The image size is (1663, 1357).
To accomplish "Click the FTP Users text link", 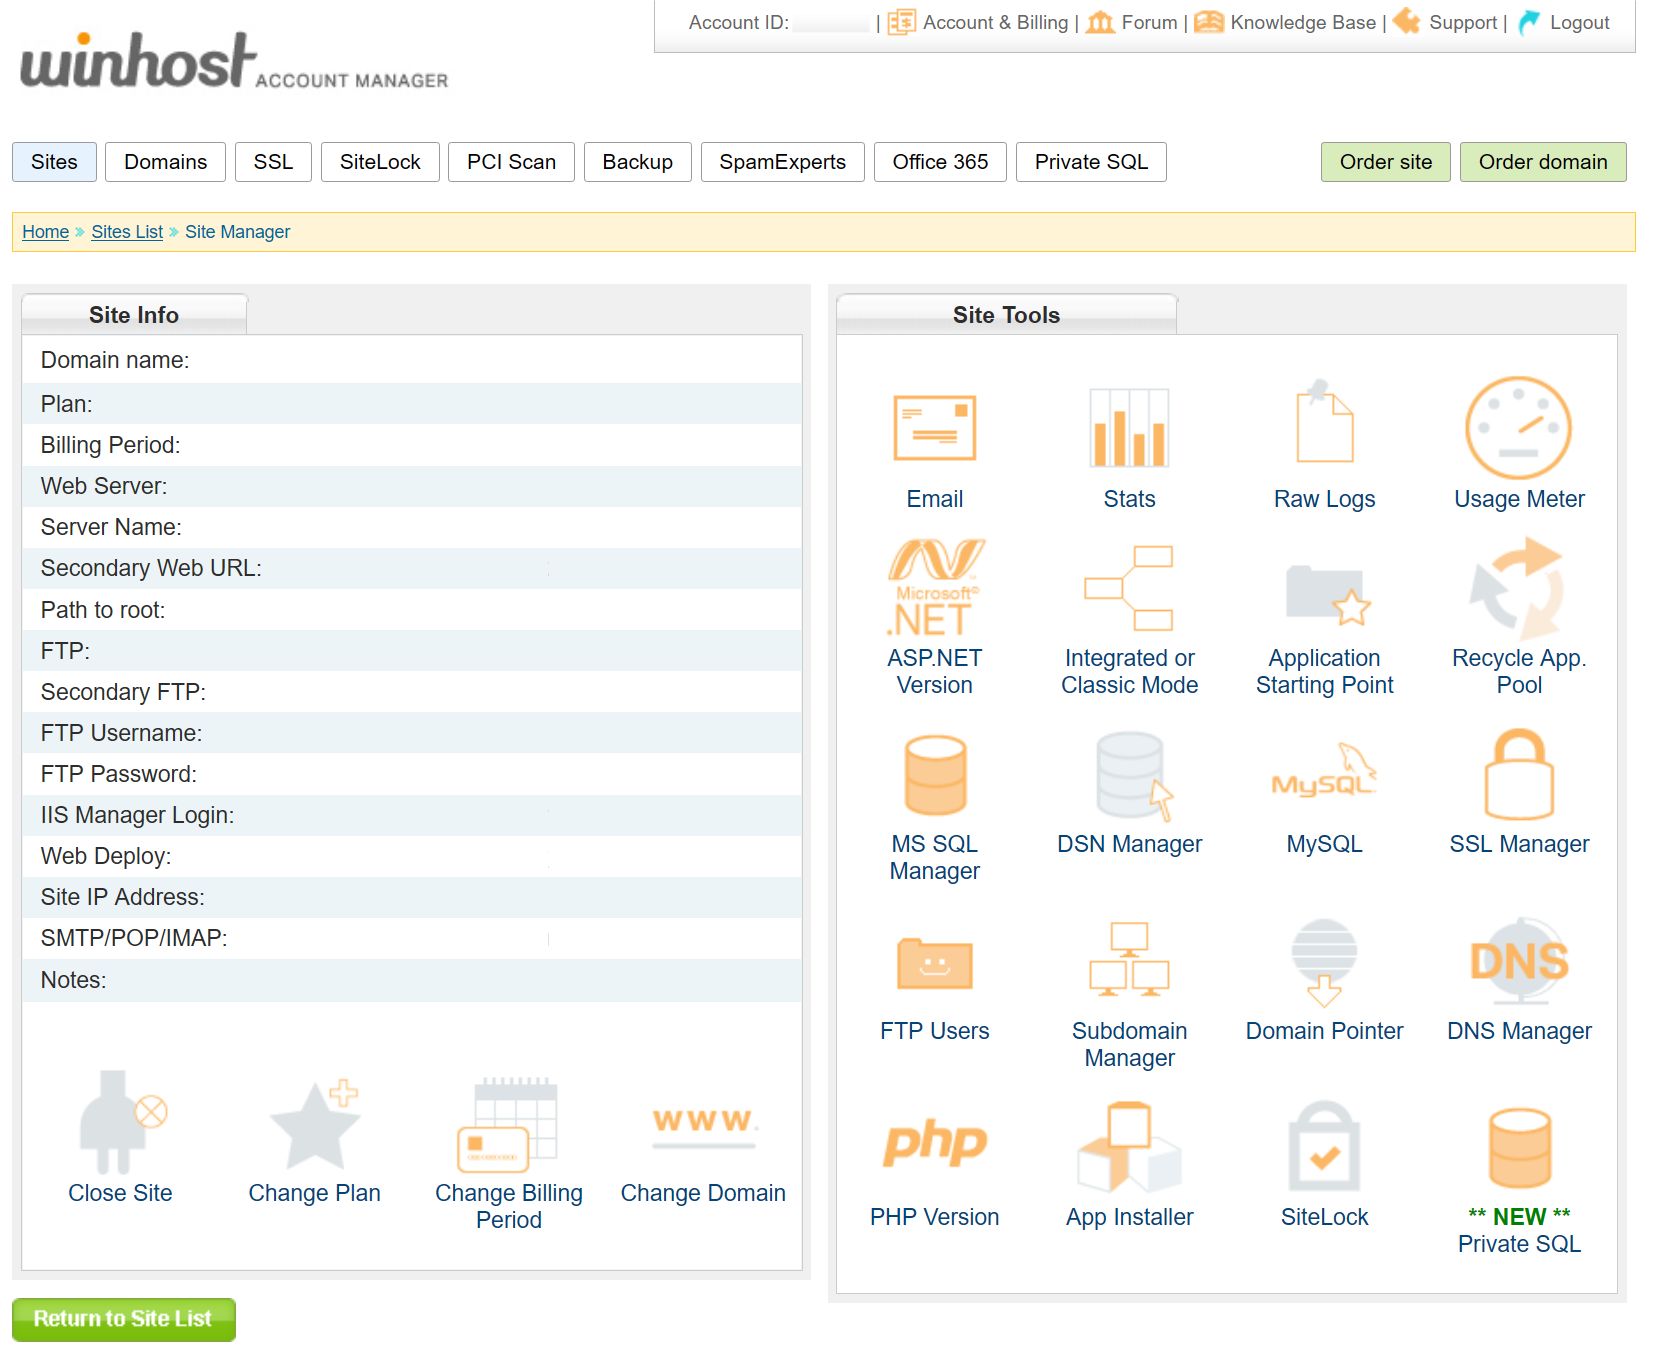I will point(934,1031).
